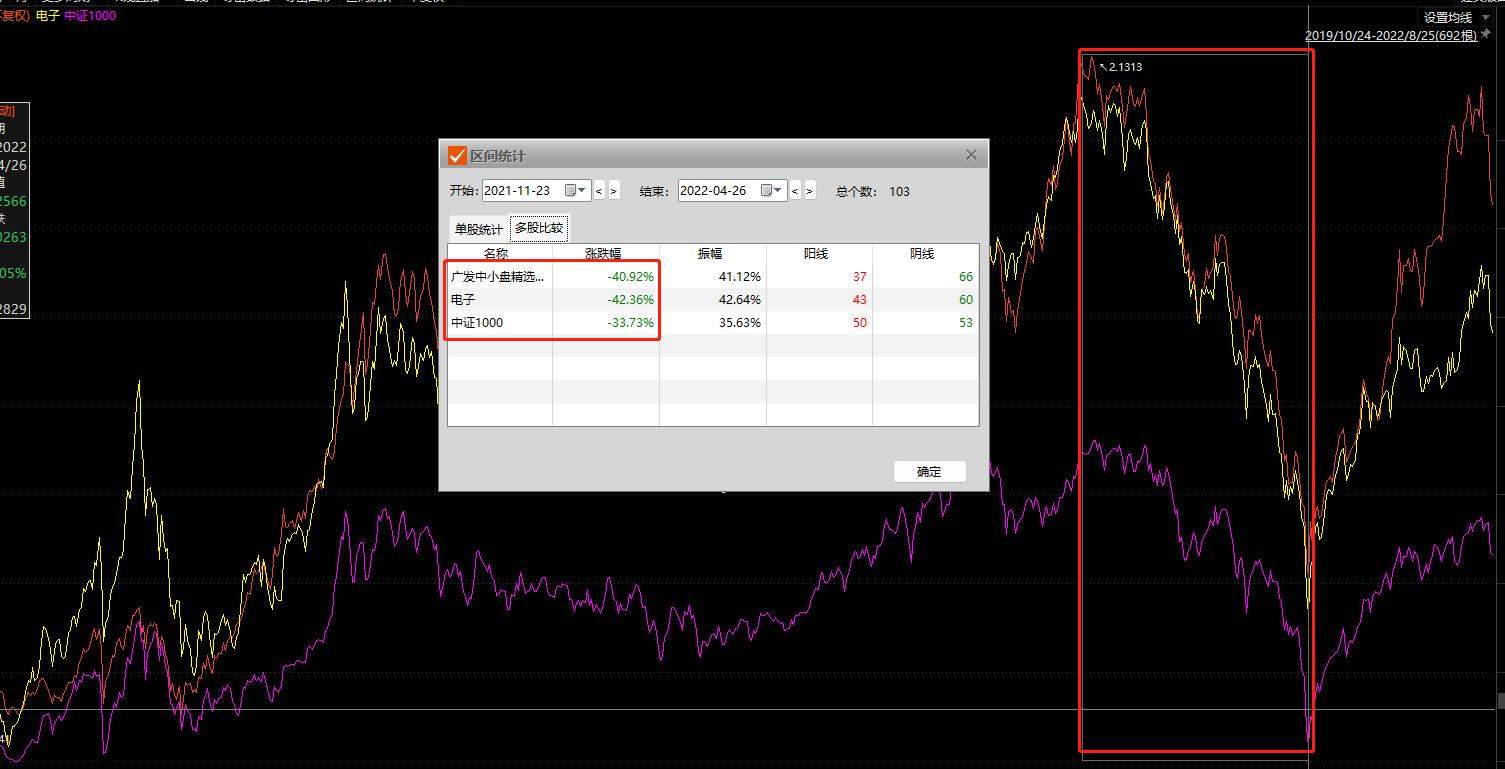Click the 总个数 value 103

coord(899,191)
